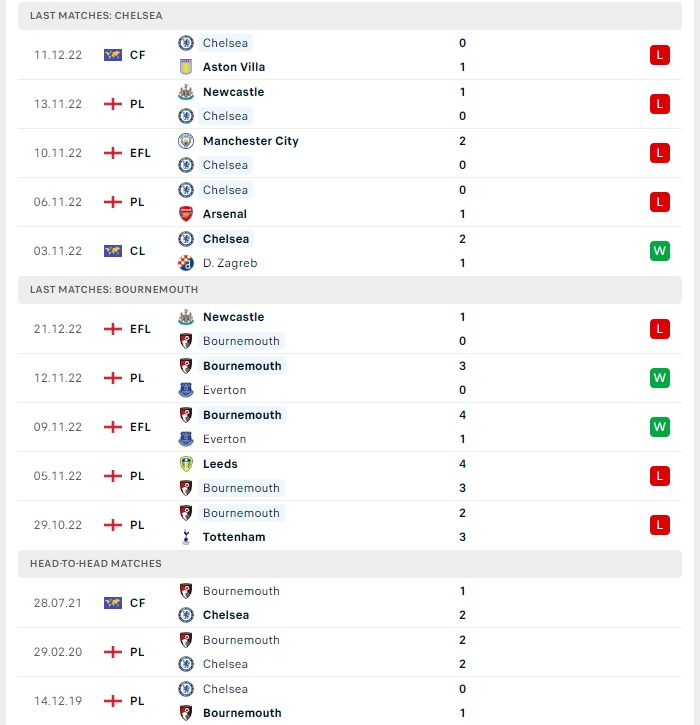
Task: Click the red L badge for 11.12.22
Action: pyautogui.click(x=660, y=55)
